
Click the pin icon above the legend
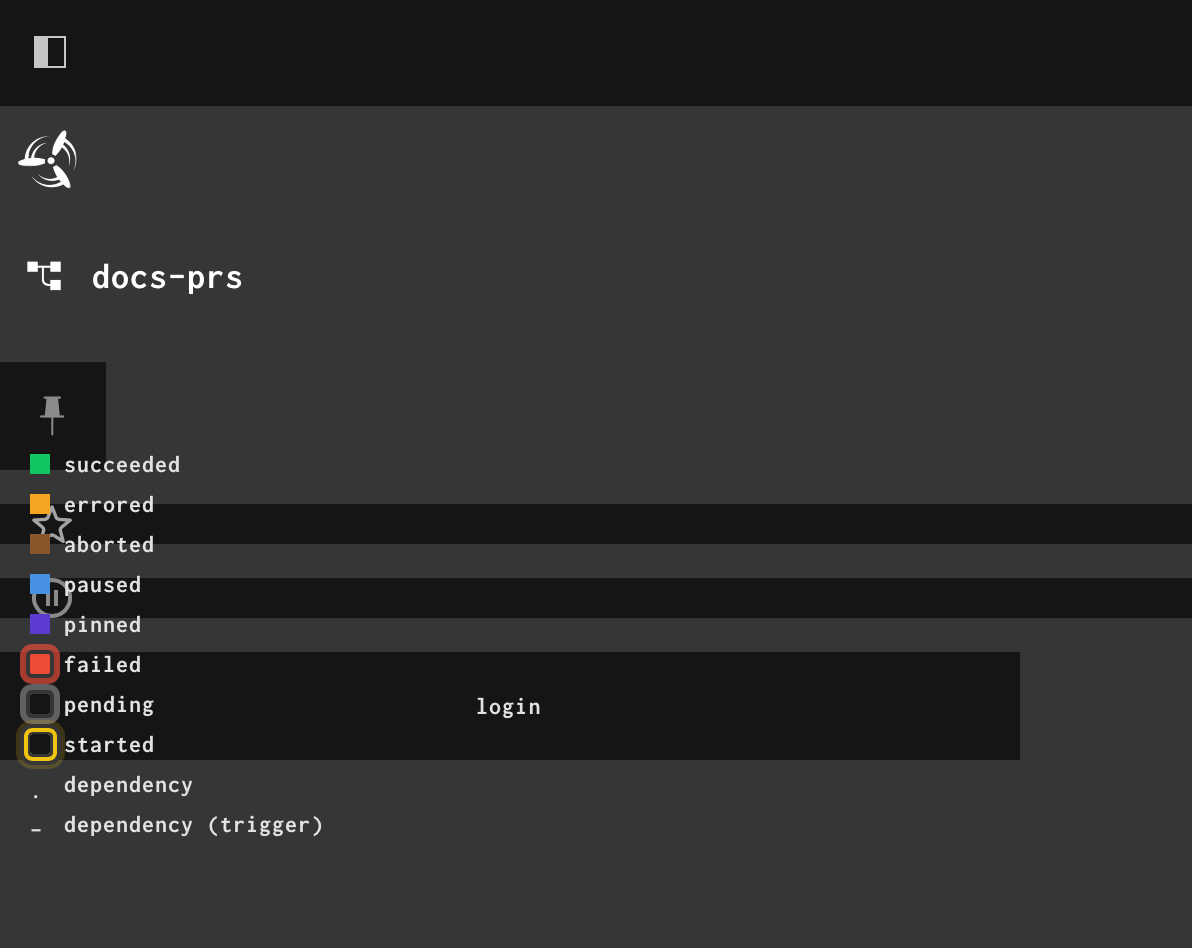point(52,413)
